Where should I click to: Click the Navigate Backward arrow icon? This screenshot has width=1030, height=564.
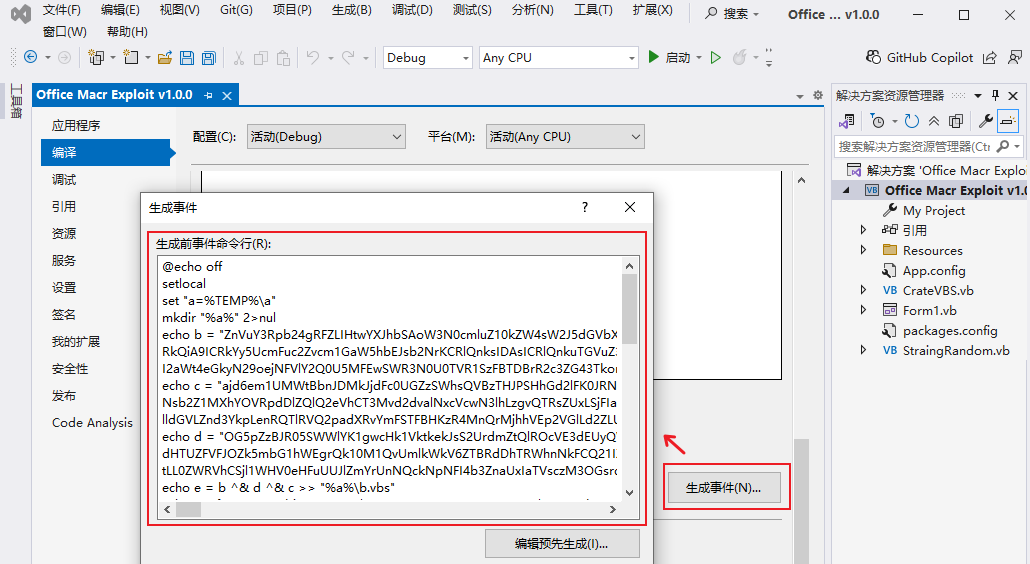pos(30,57)
